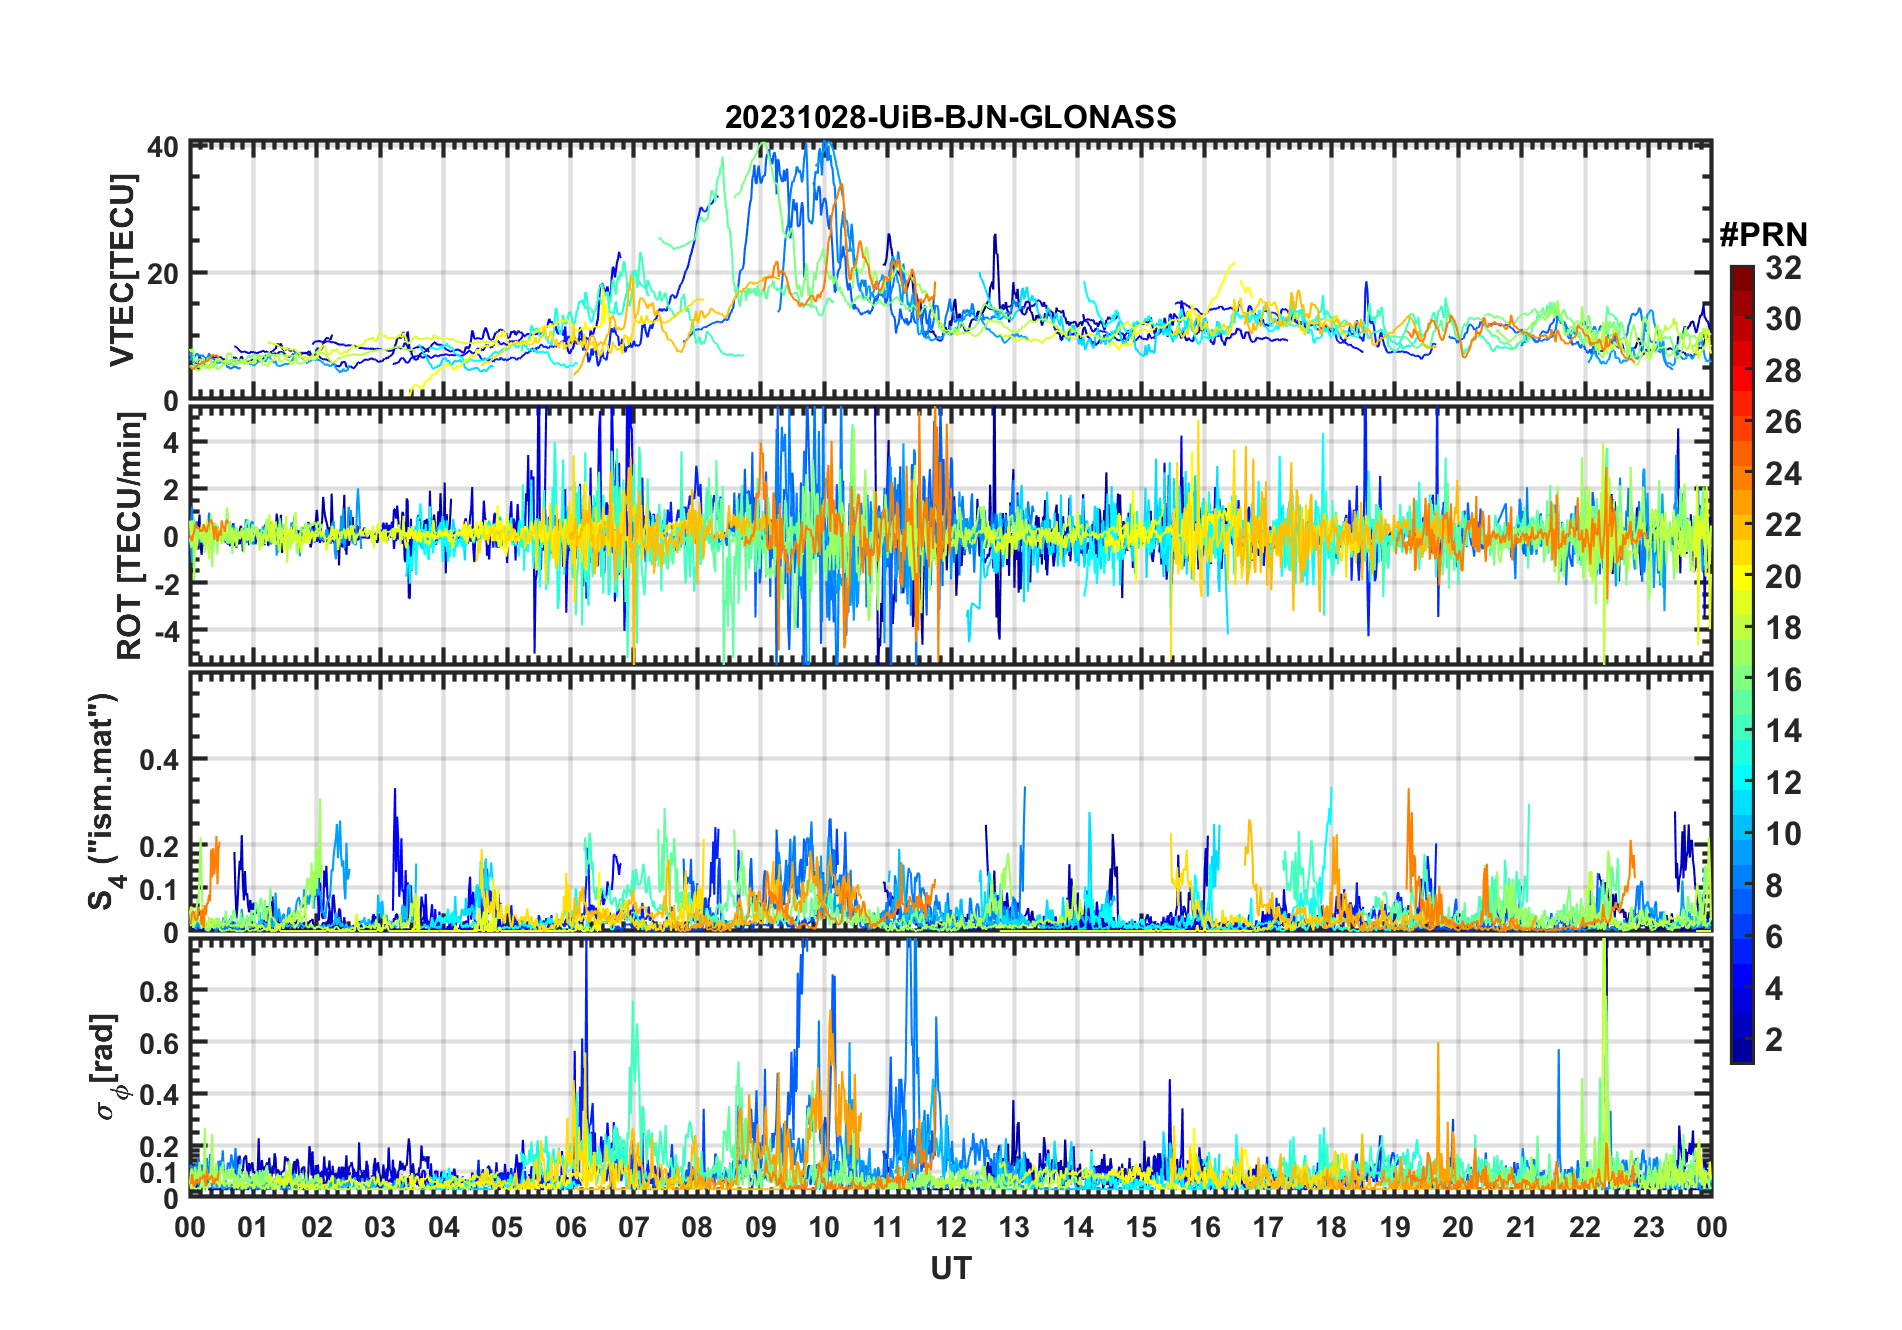This screenshot has height=1330, width=1902.
Task: Click x-axis hour label 17
Action: click(x=1268, y=1227)
